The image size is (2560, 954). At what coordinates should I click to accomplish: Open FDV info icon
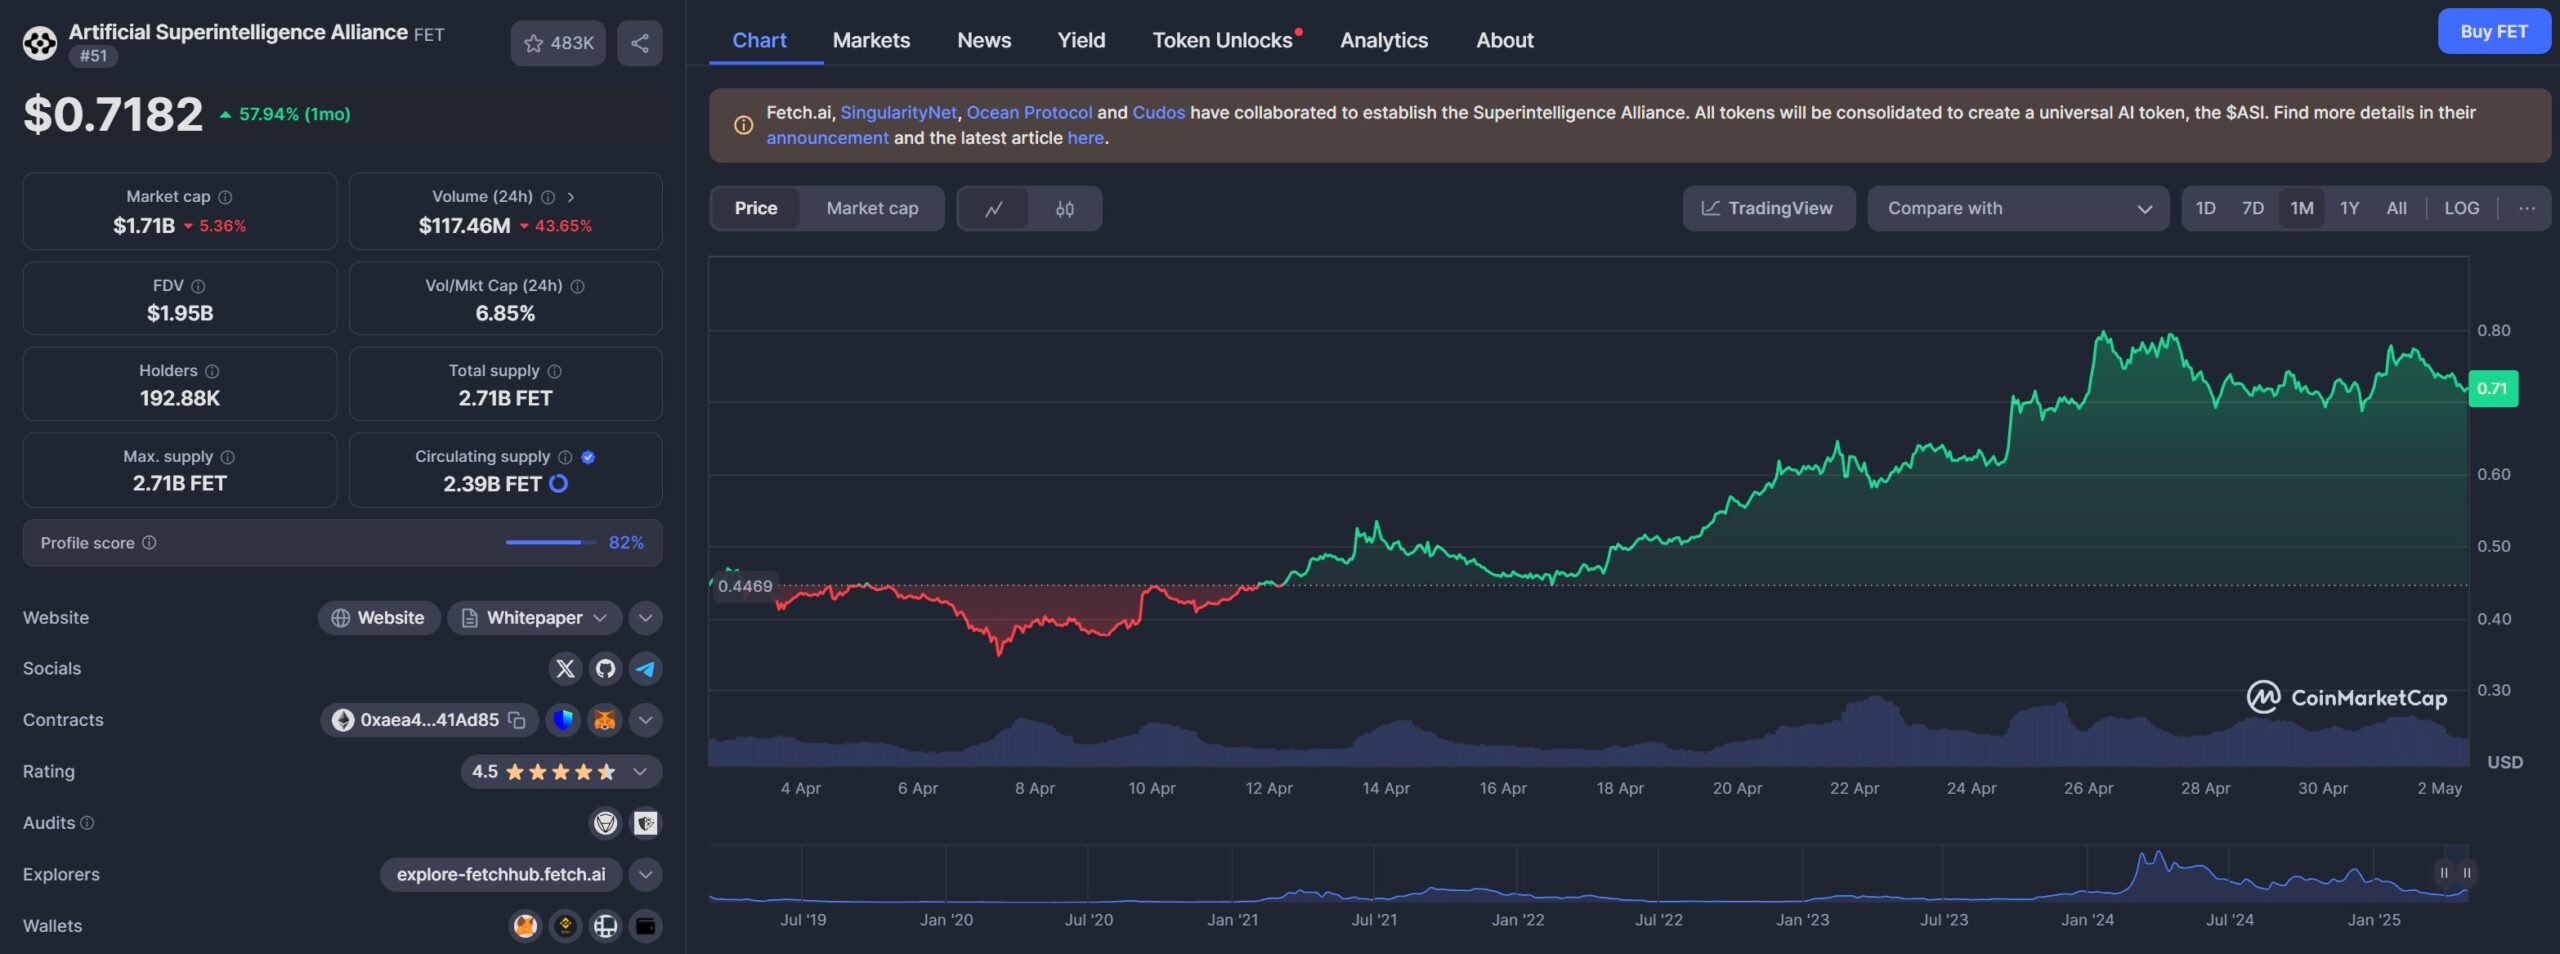[x=198, y=286]
